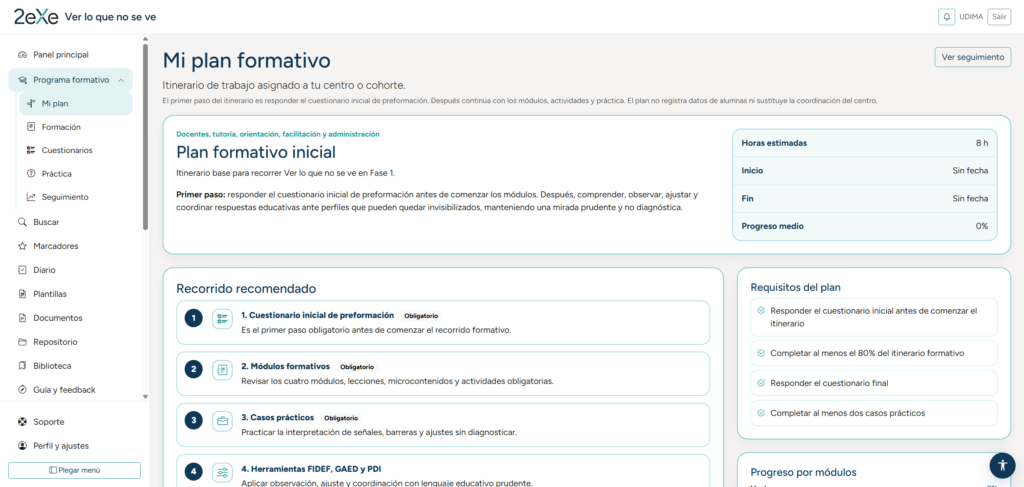The image size is (1024, 487).
Task: Click the Práctica question-circle icon
Action: (x=31, y=174)
